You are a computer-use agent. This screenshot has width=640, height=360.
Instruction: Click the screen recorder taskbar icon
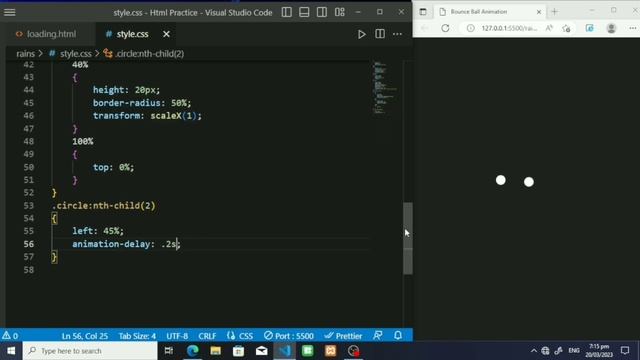(353, 351)
